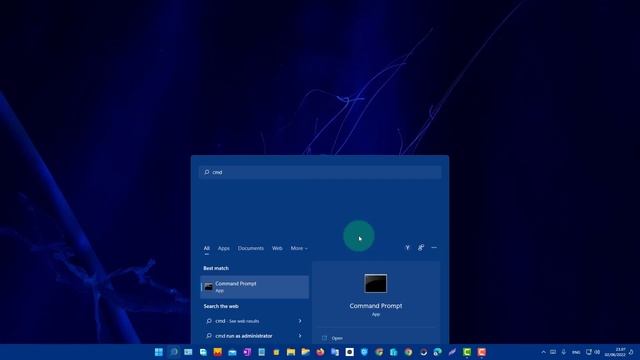
Task: Click the notification icon beside the clock
Action: pos(631,352)
